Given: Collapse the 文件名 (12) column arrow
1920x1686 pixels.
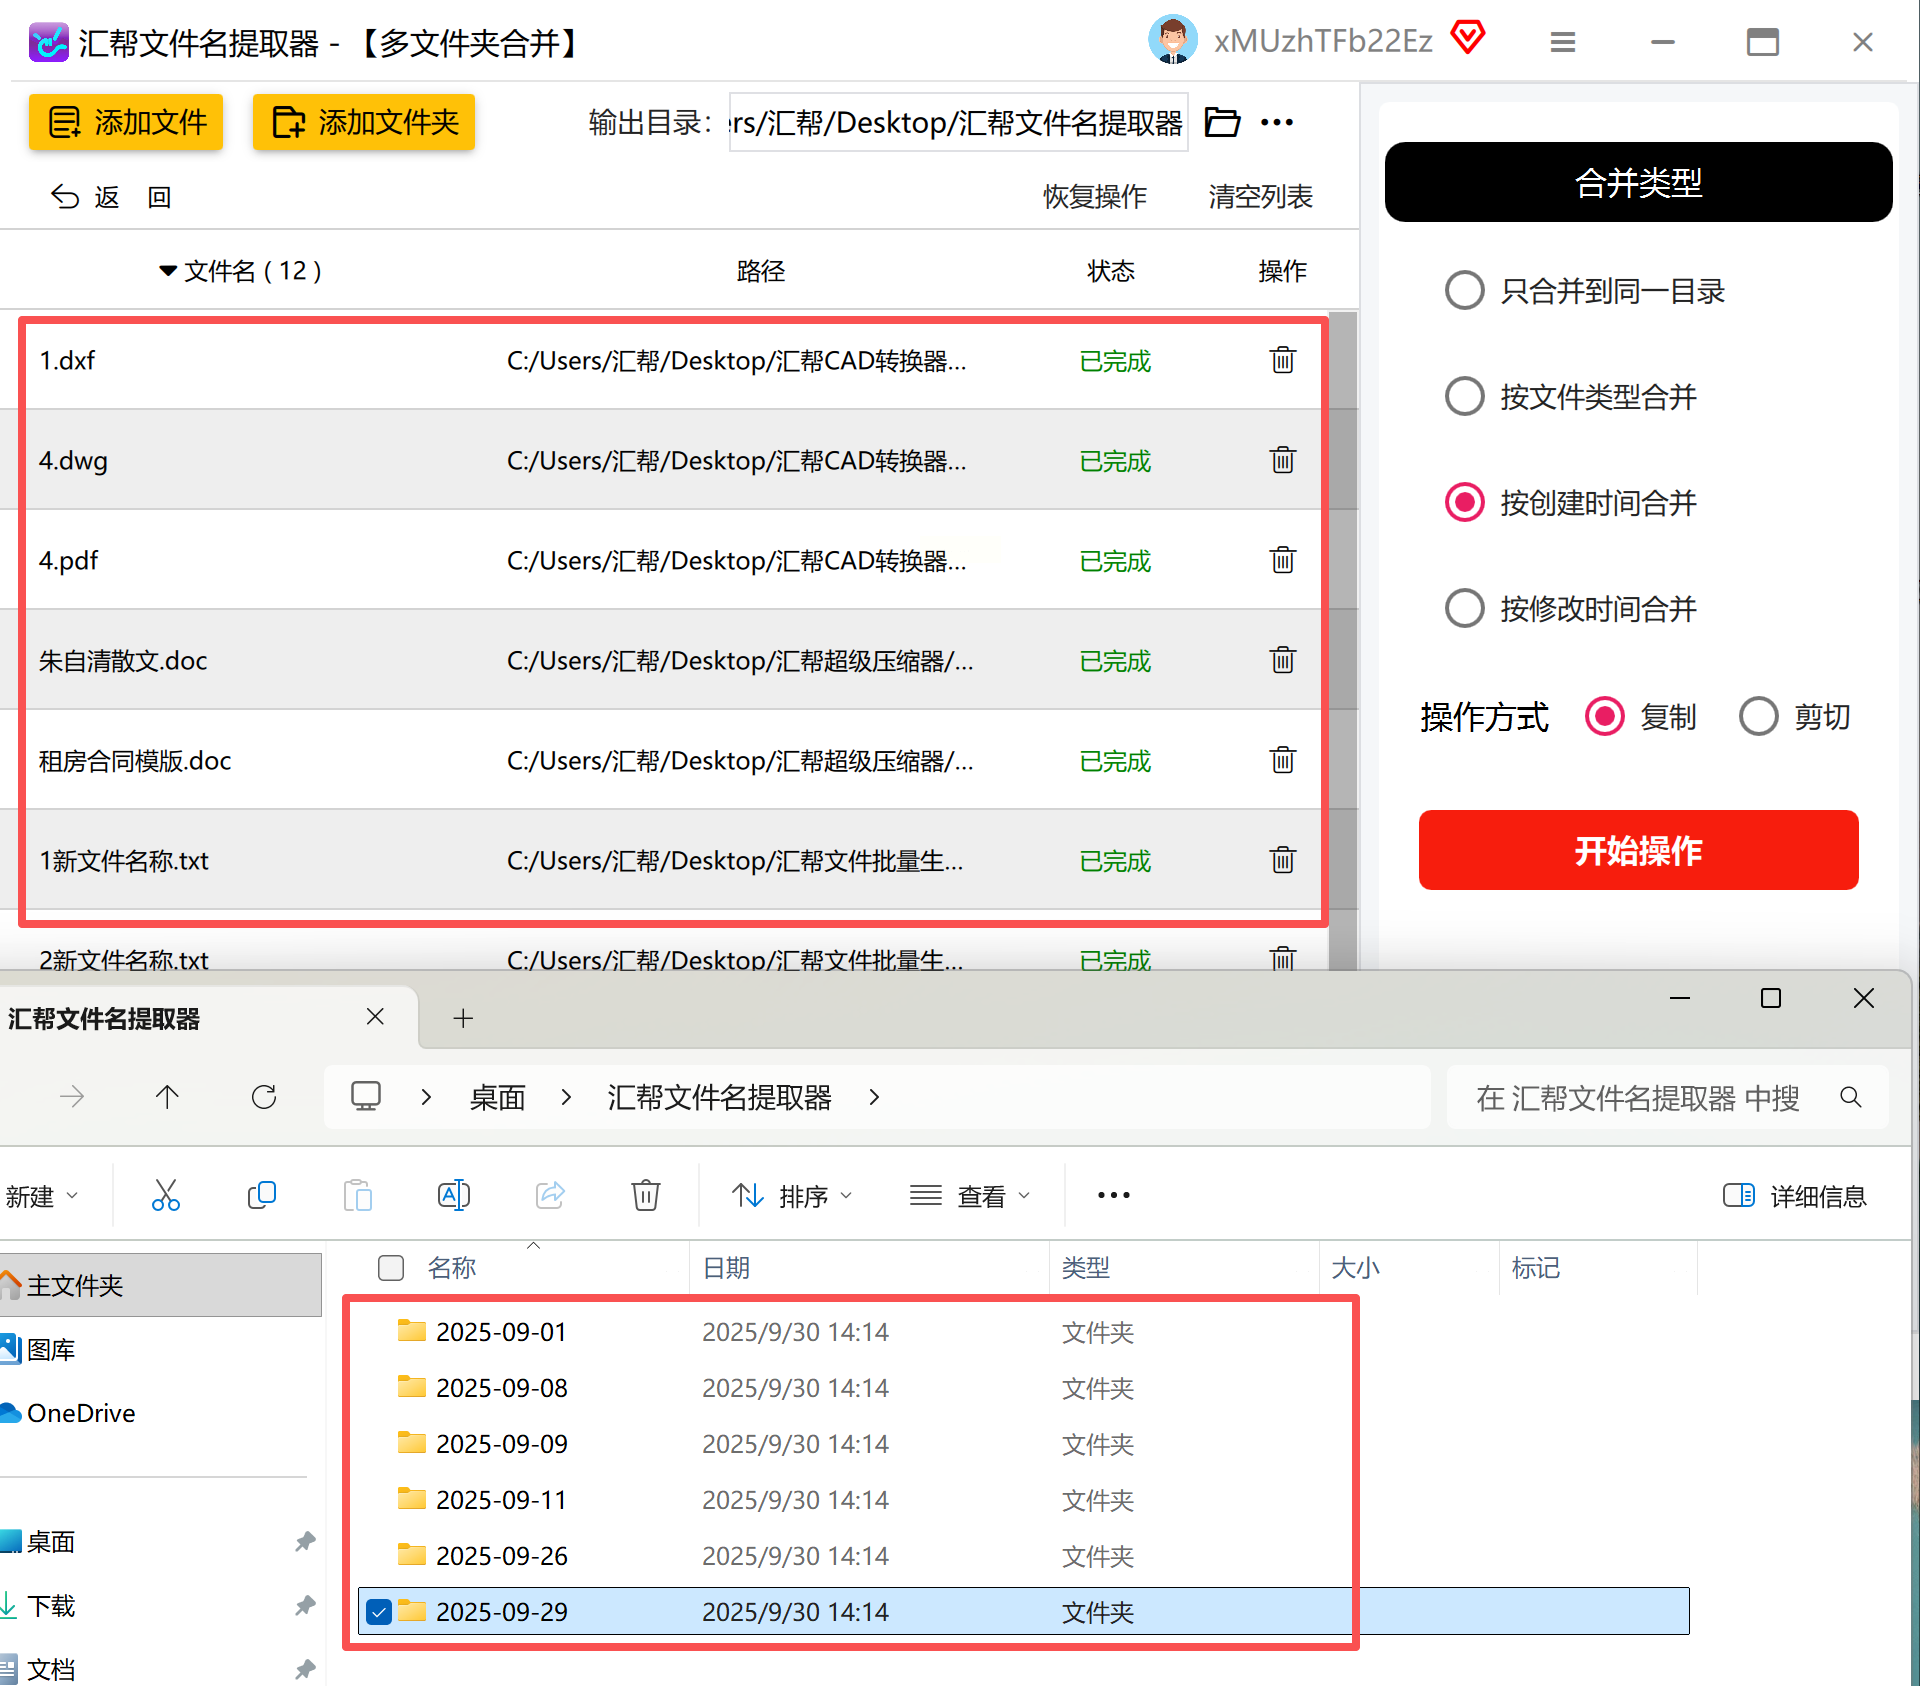Looking at the screenshot, I should pos(168,271).
